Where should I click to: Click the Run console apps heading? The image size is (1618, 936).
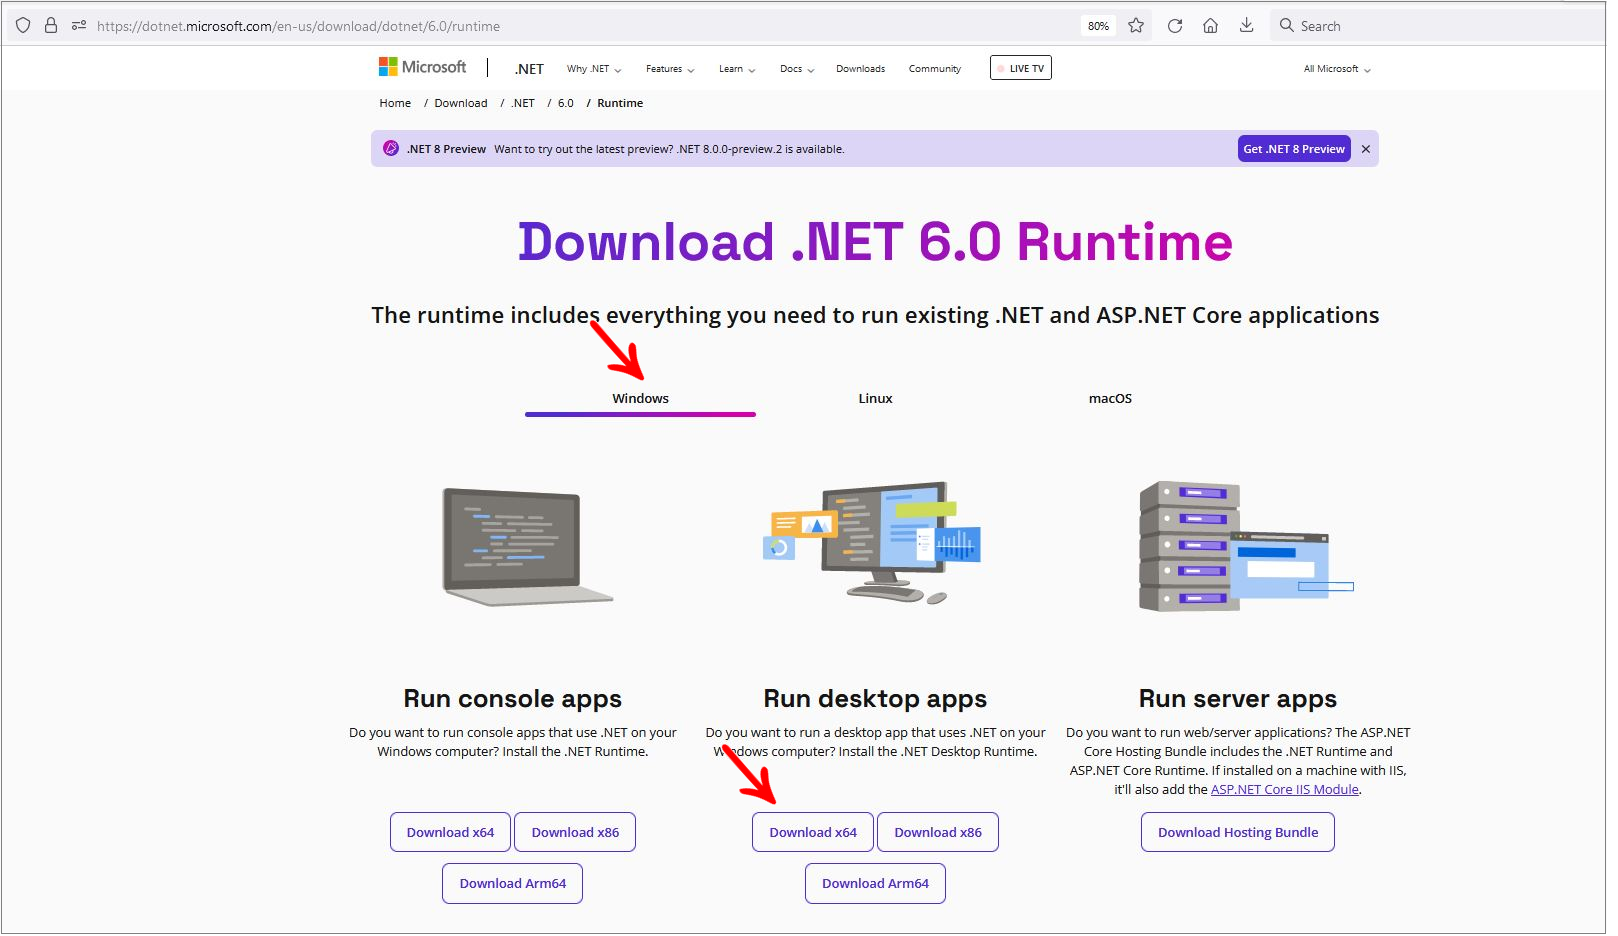pyautogui.click(x=513, y=698)
